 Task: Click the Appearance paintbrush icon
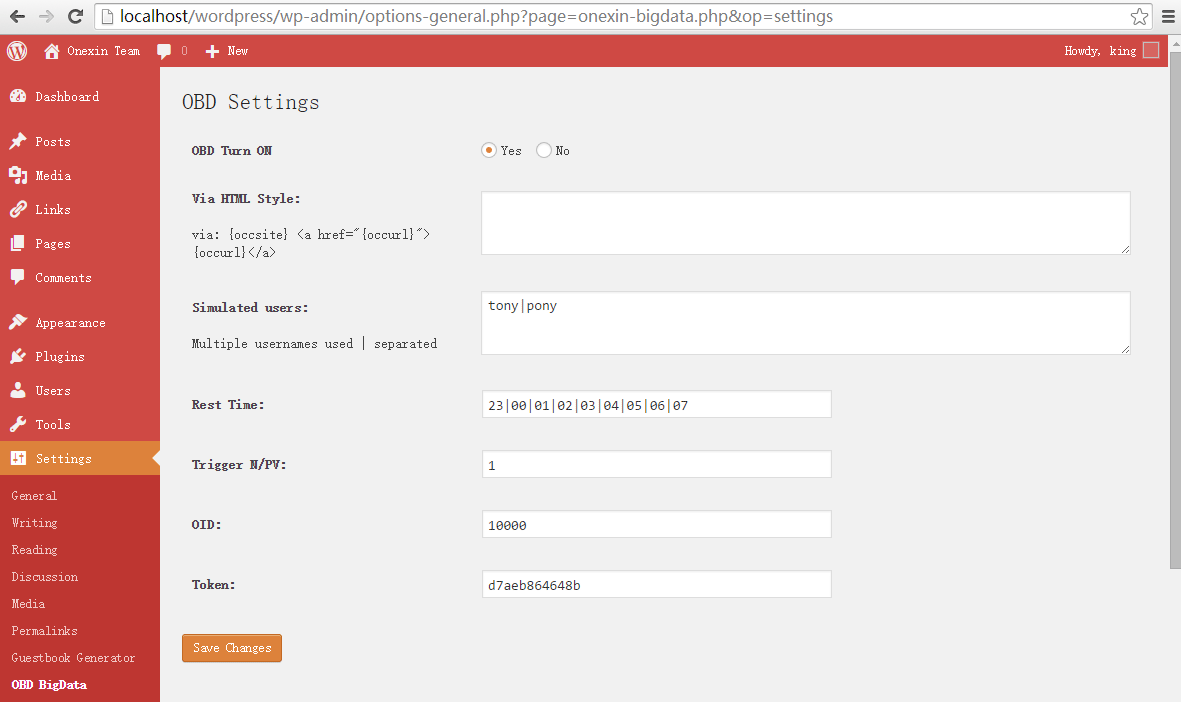coord(18,322)
